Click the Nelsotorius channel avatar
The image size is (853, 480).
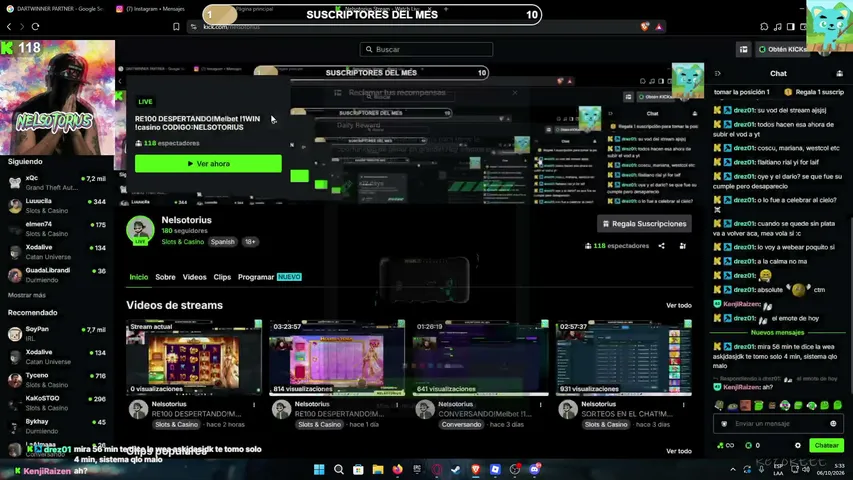pyautogui.click(x=140, y=230)
